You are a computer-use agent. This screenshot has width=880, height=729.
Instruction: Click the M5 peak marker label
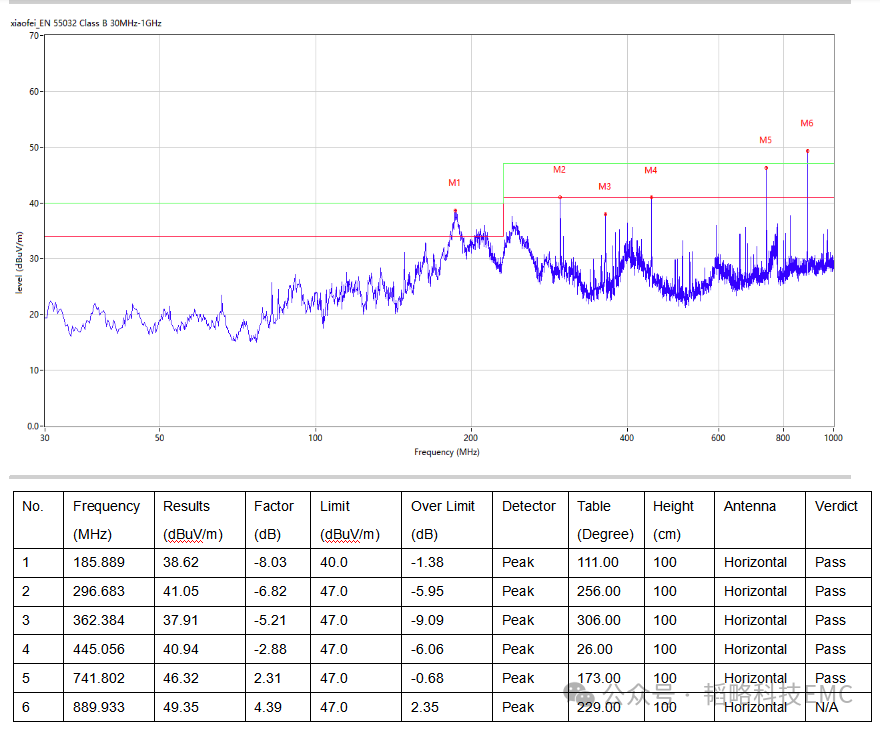coord(765,140)
